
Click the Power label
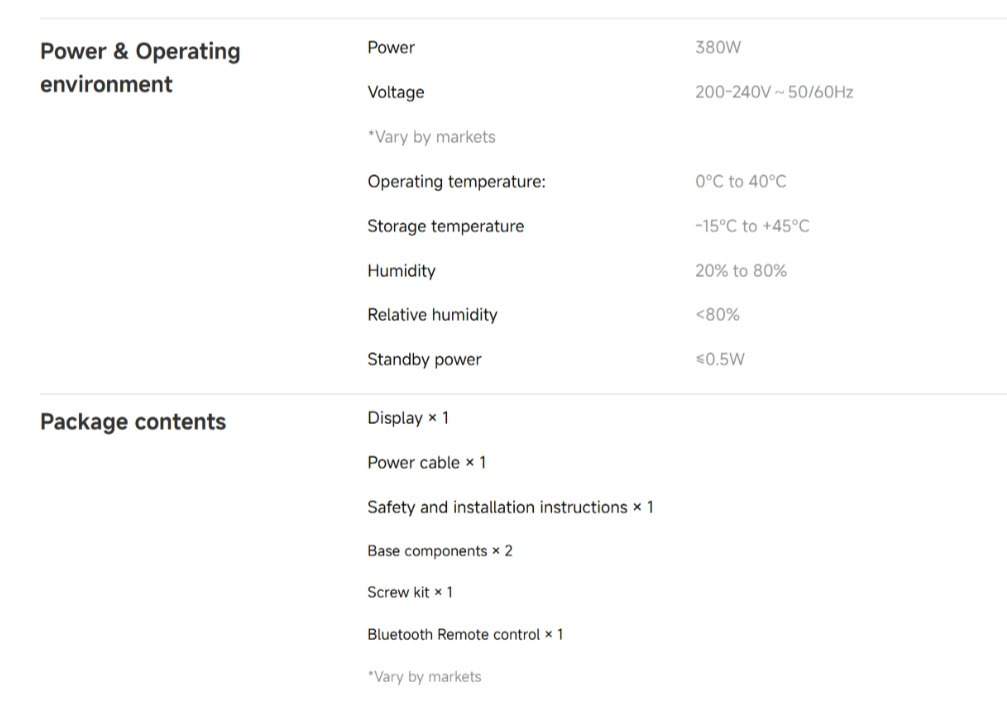[x=391, y=48]
